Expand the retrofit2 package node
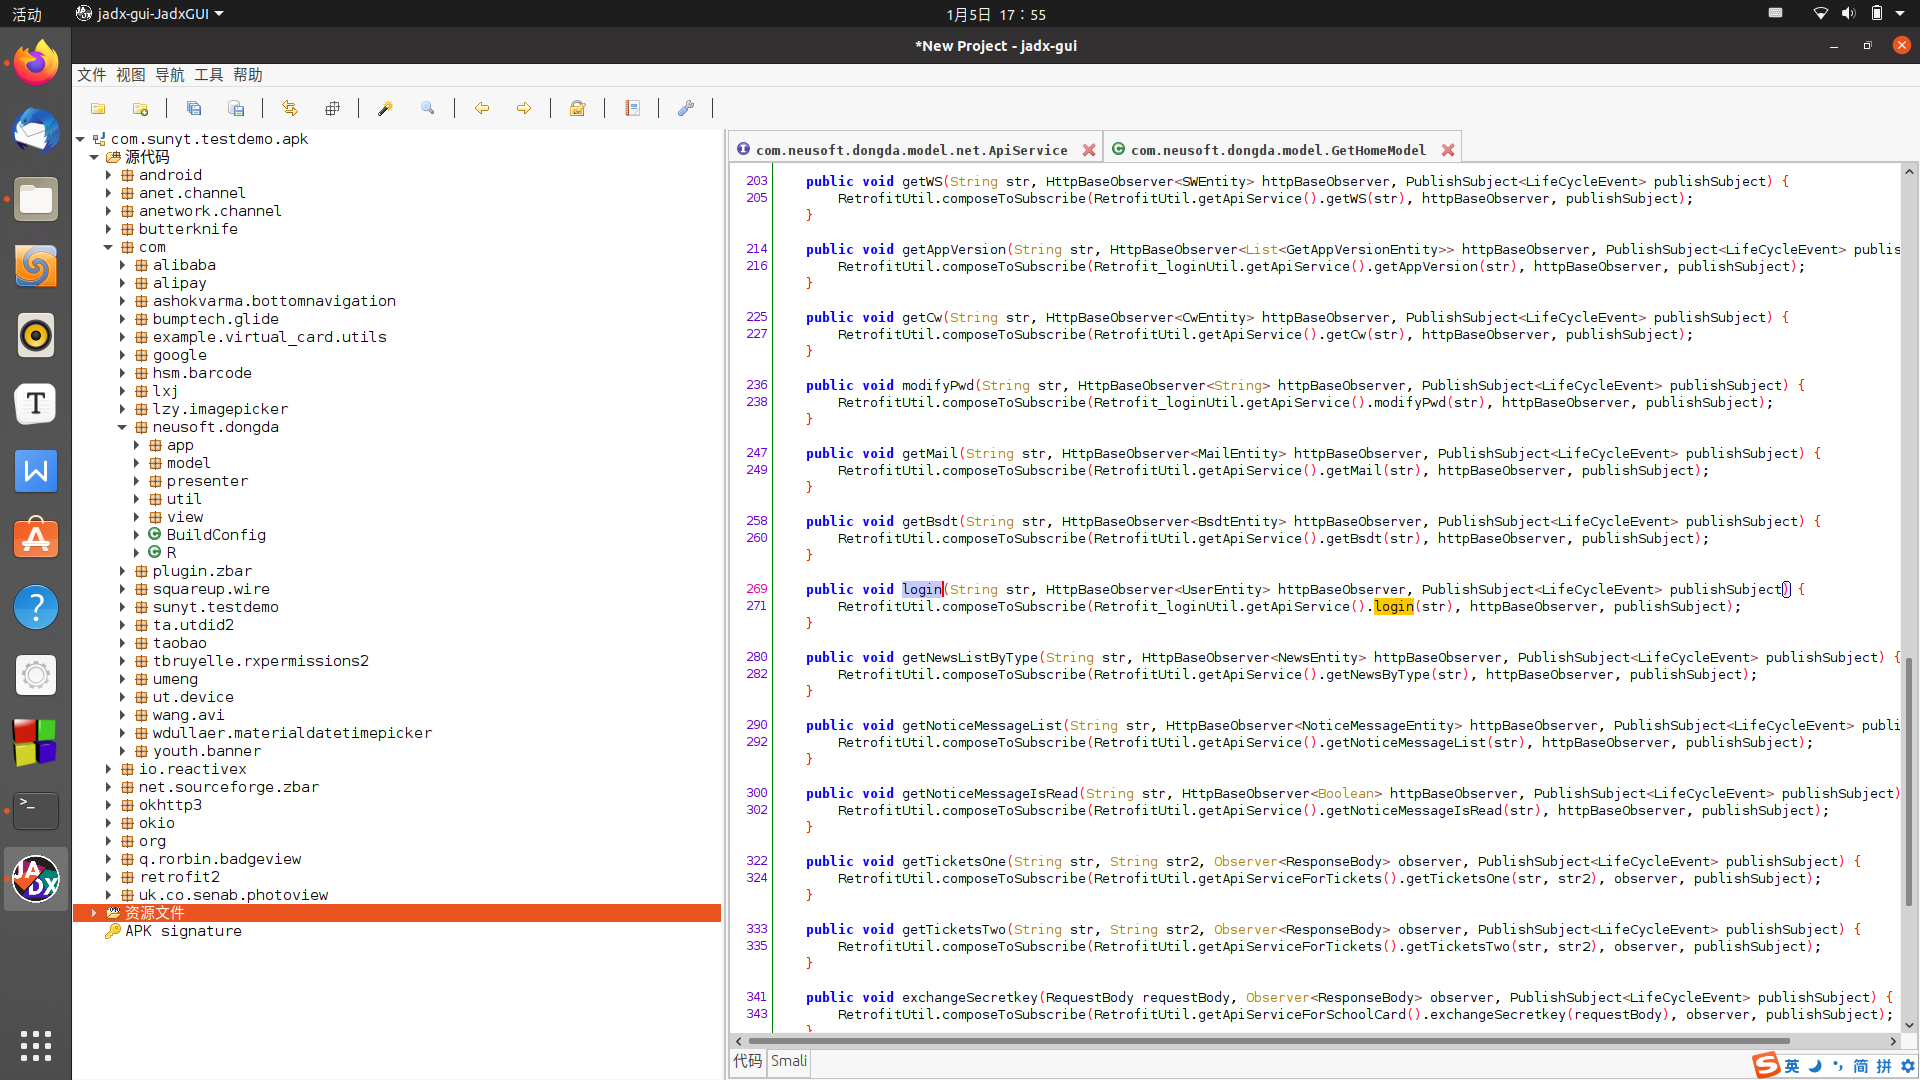The image size is (1920, 1080). point(109,877)
